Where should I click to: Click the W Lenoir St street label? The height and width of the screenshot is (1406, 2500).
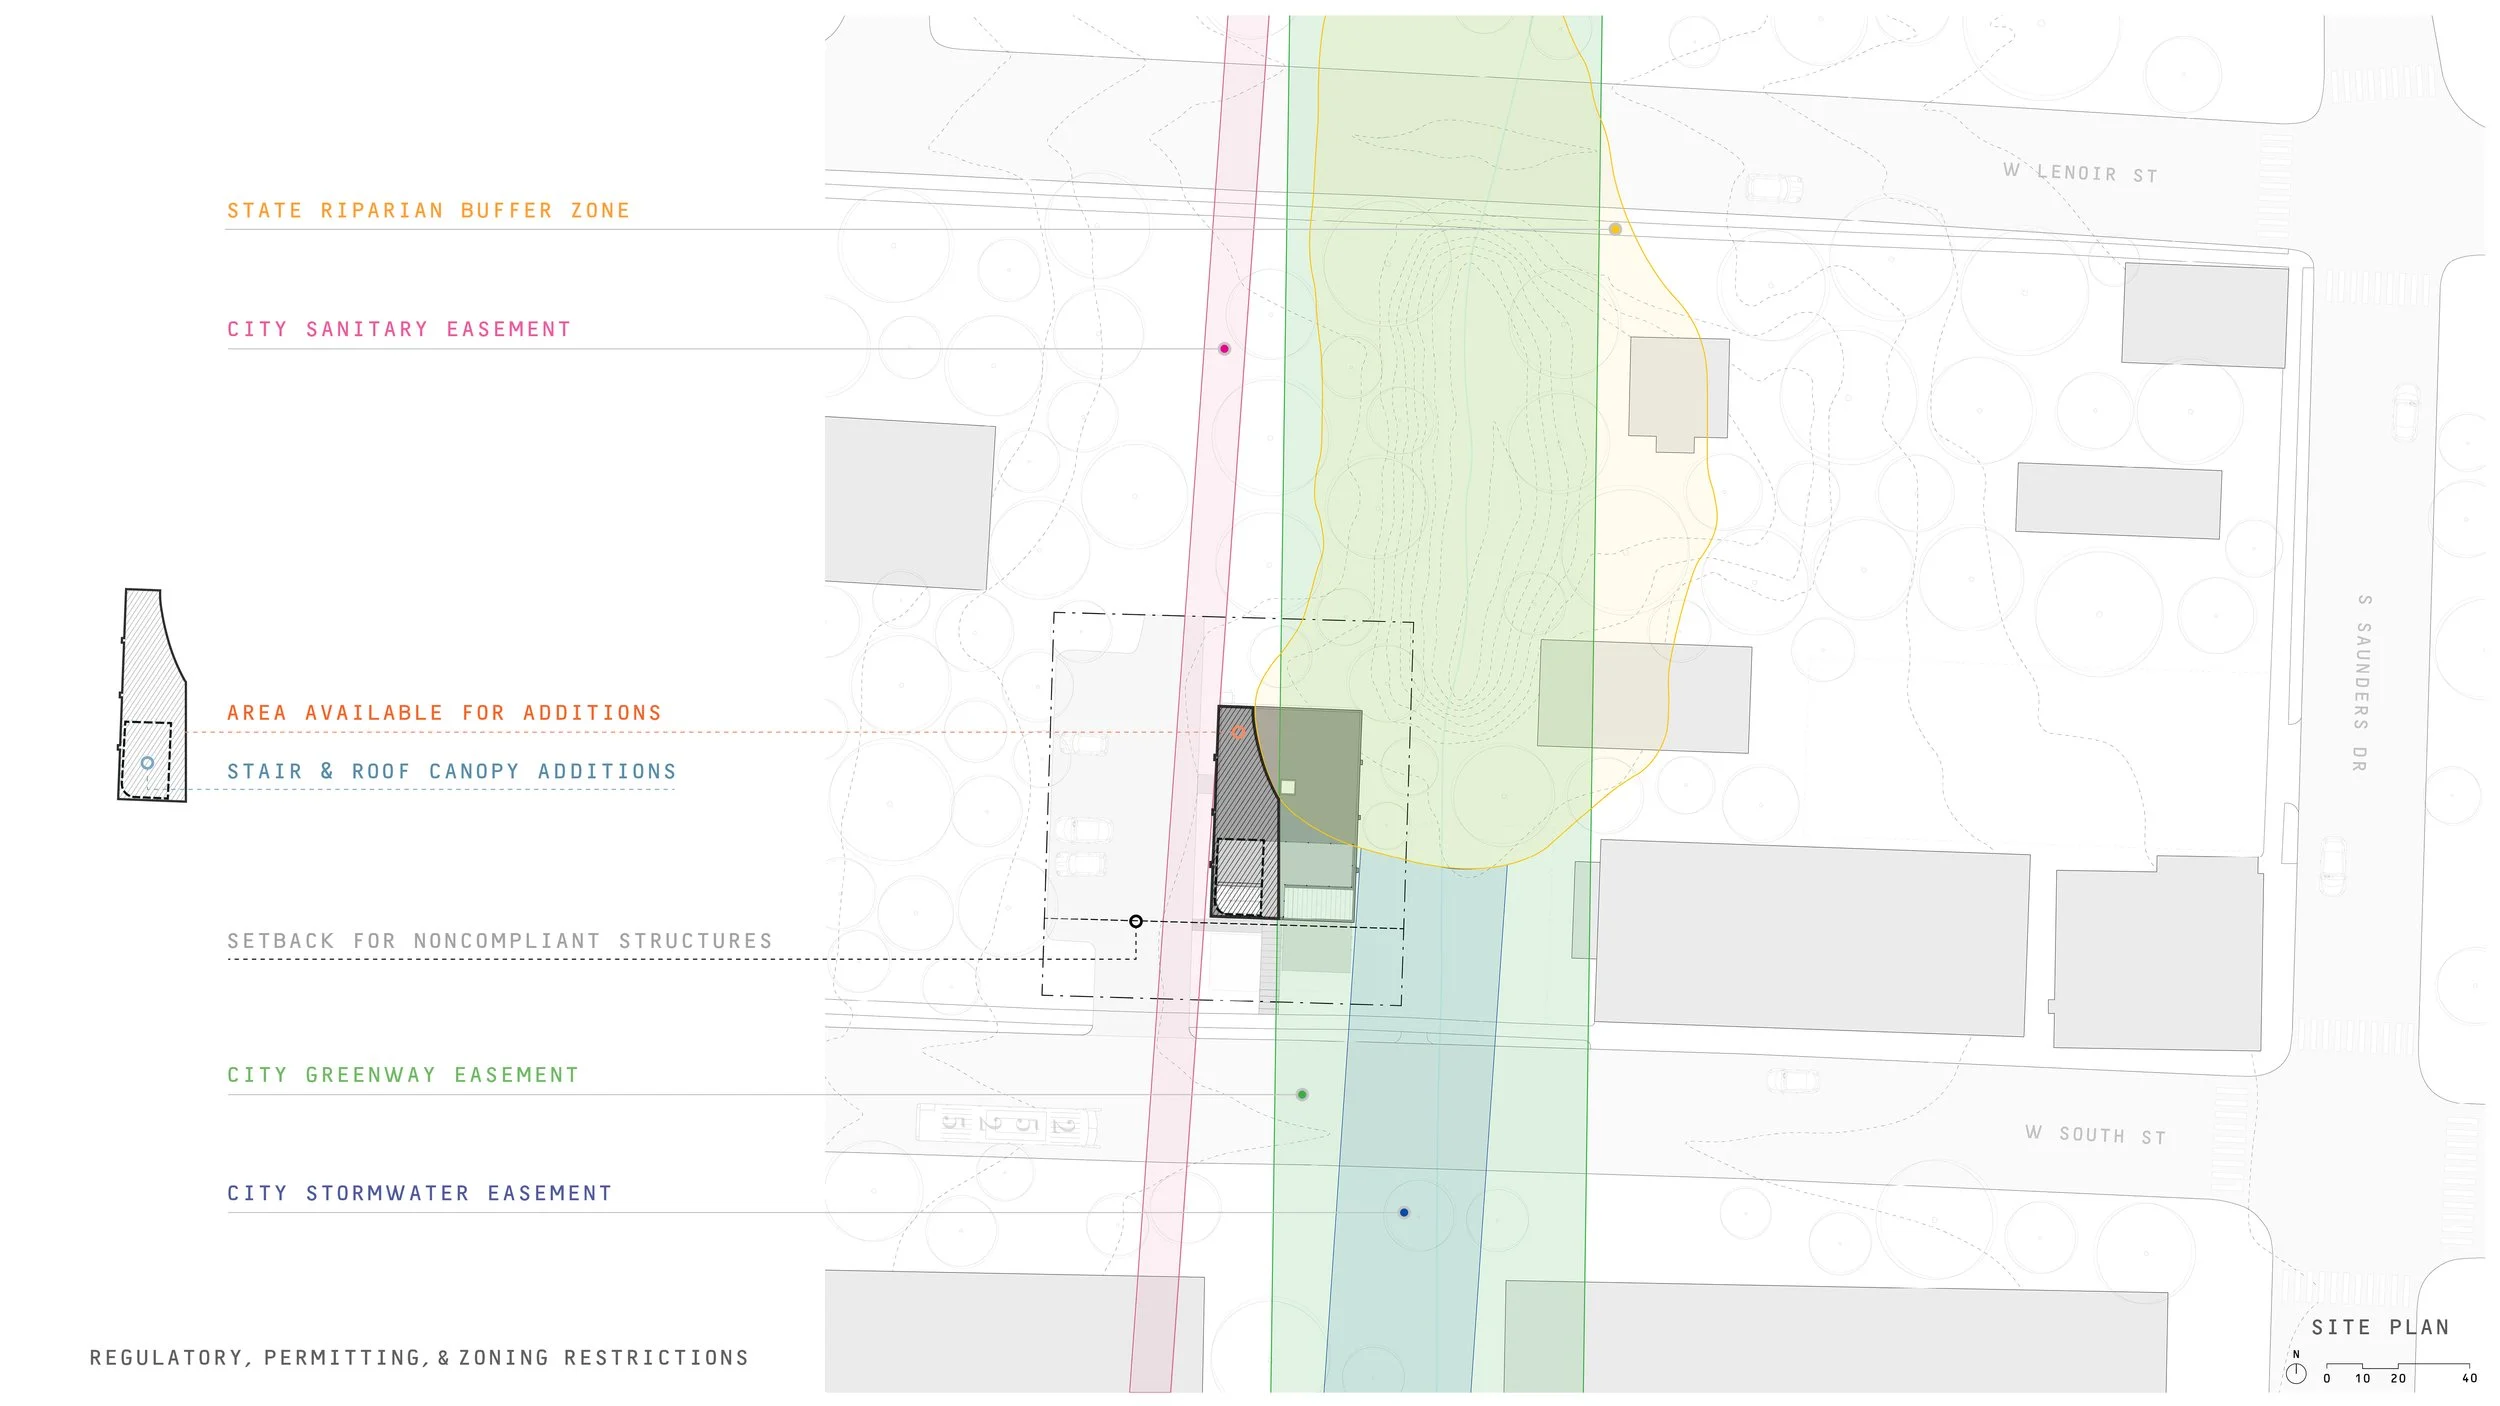[2080, 173]
